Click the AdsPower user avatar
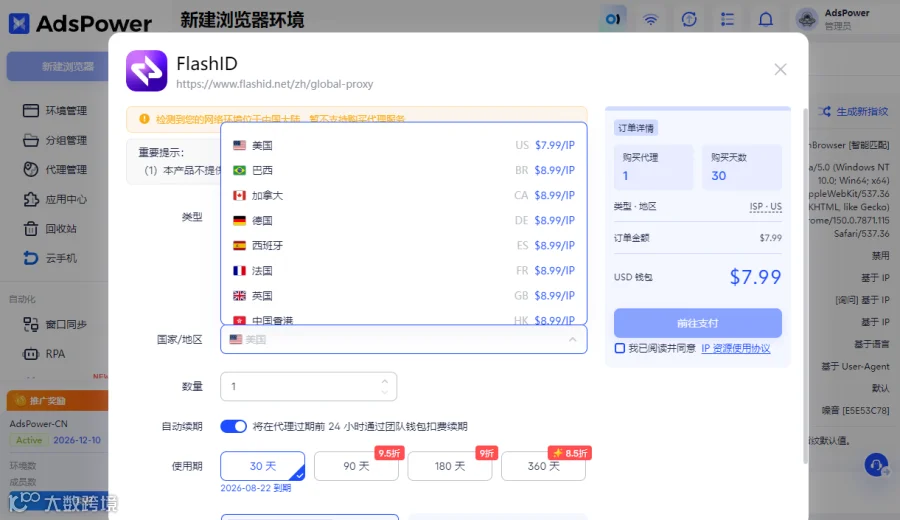 pyautogui.click(x=807, y=20)
